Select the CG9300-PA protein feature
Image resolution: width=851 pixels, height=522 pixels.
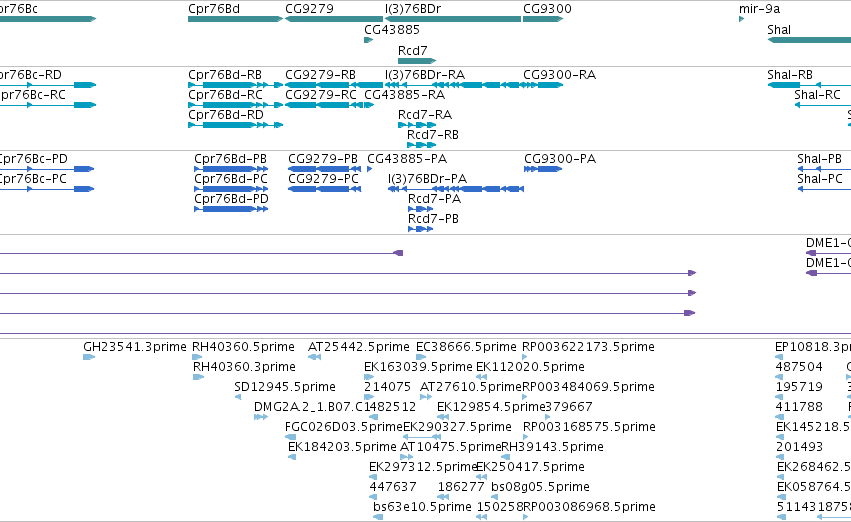click(x=543, y=169)
